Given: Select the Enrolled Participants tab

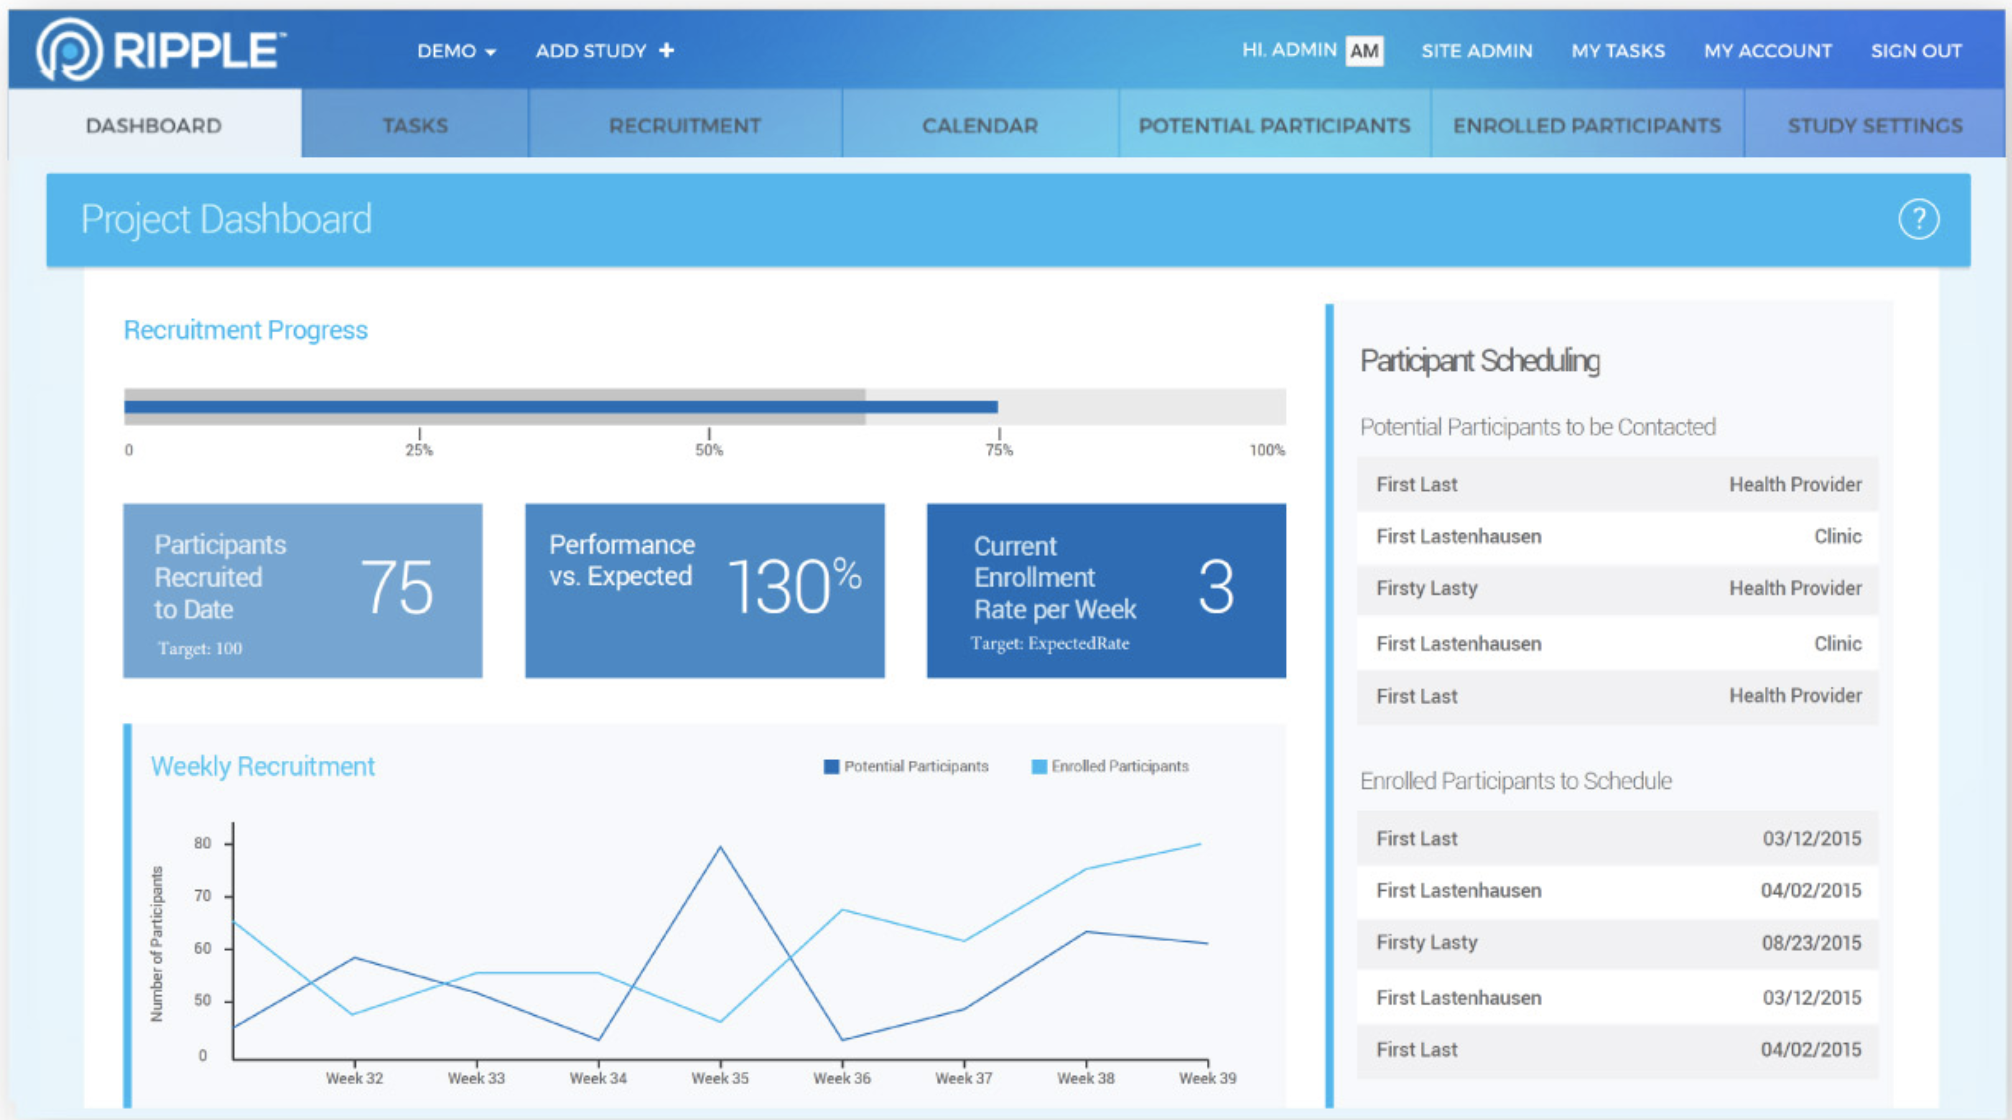Looking at the screenshot, I should click(x=1587, y=125).
